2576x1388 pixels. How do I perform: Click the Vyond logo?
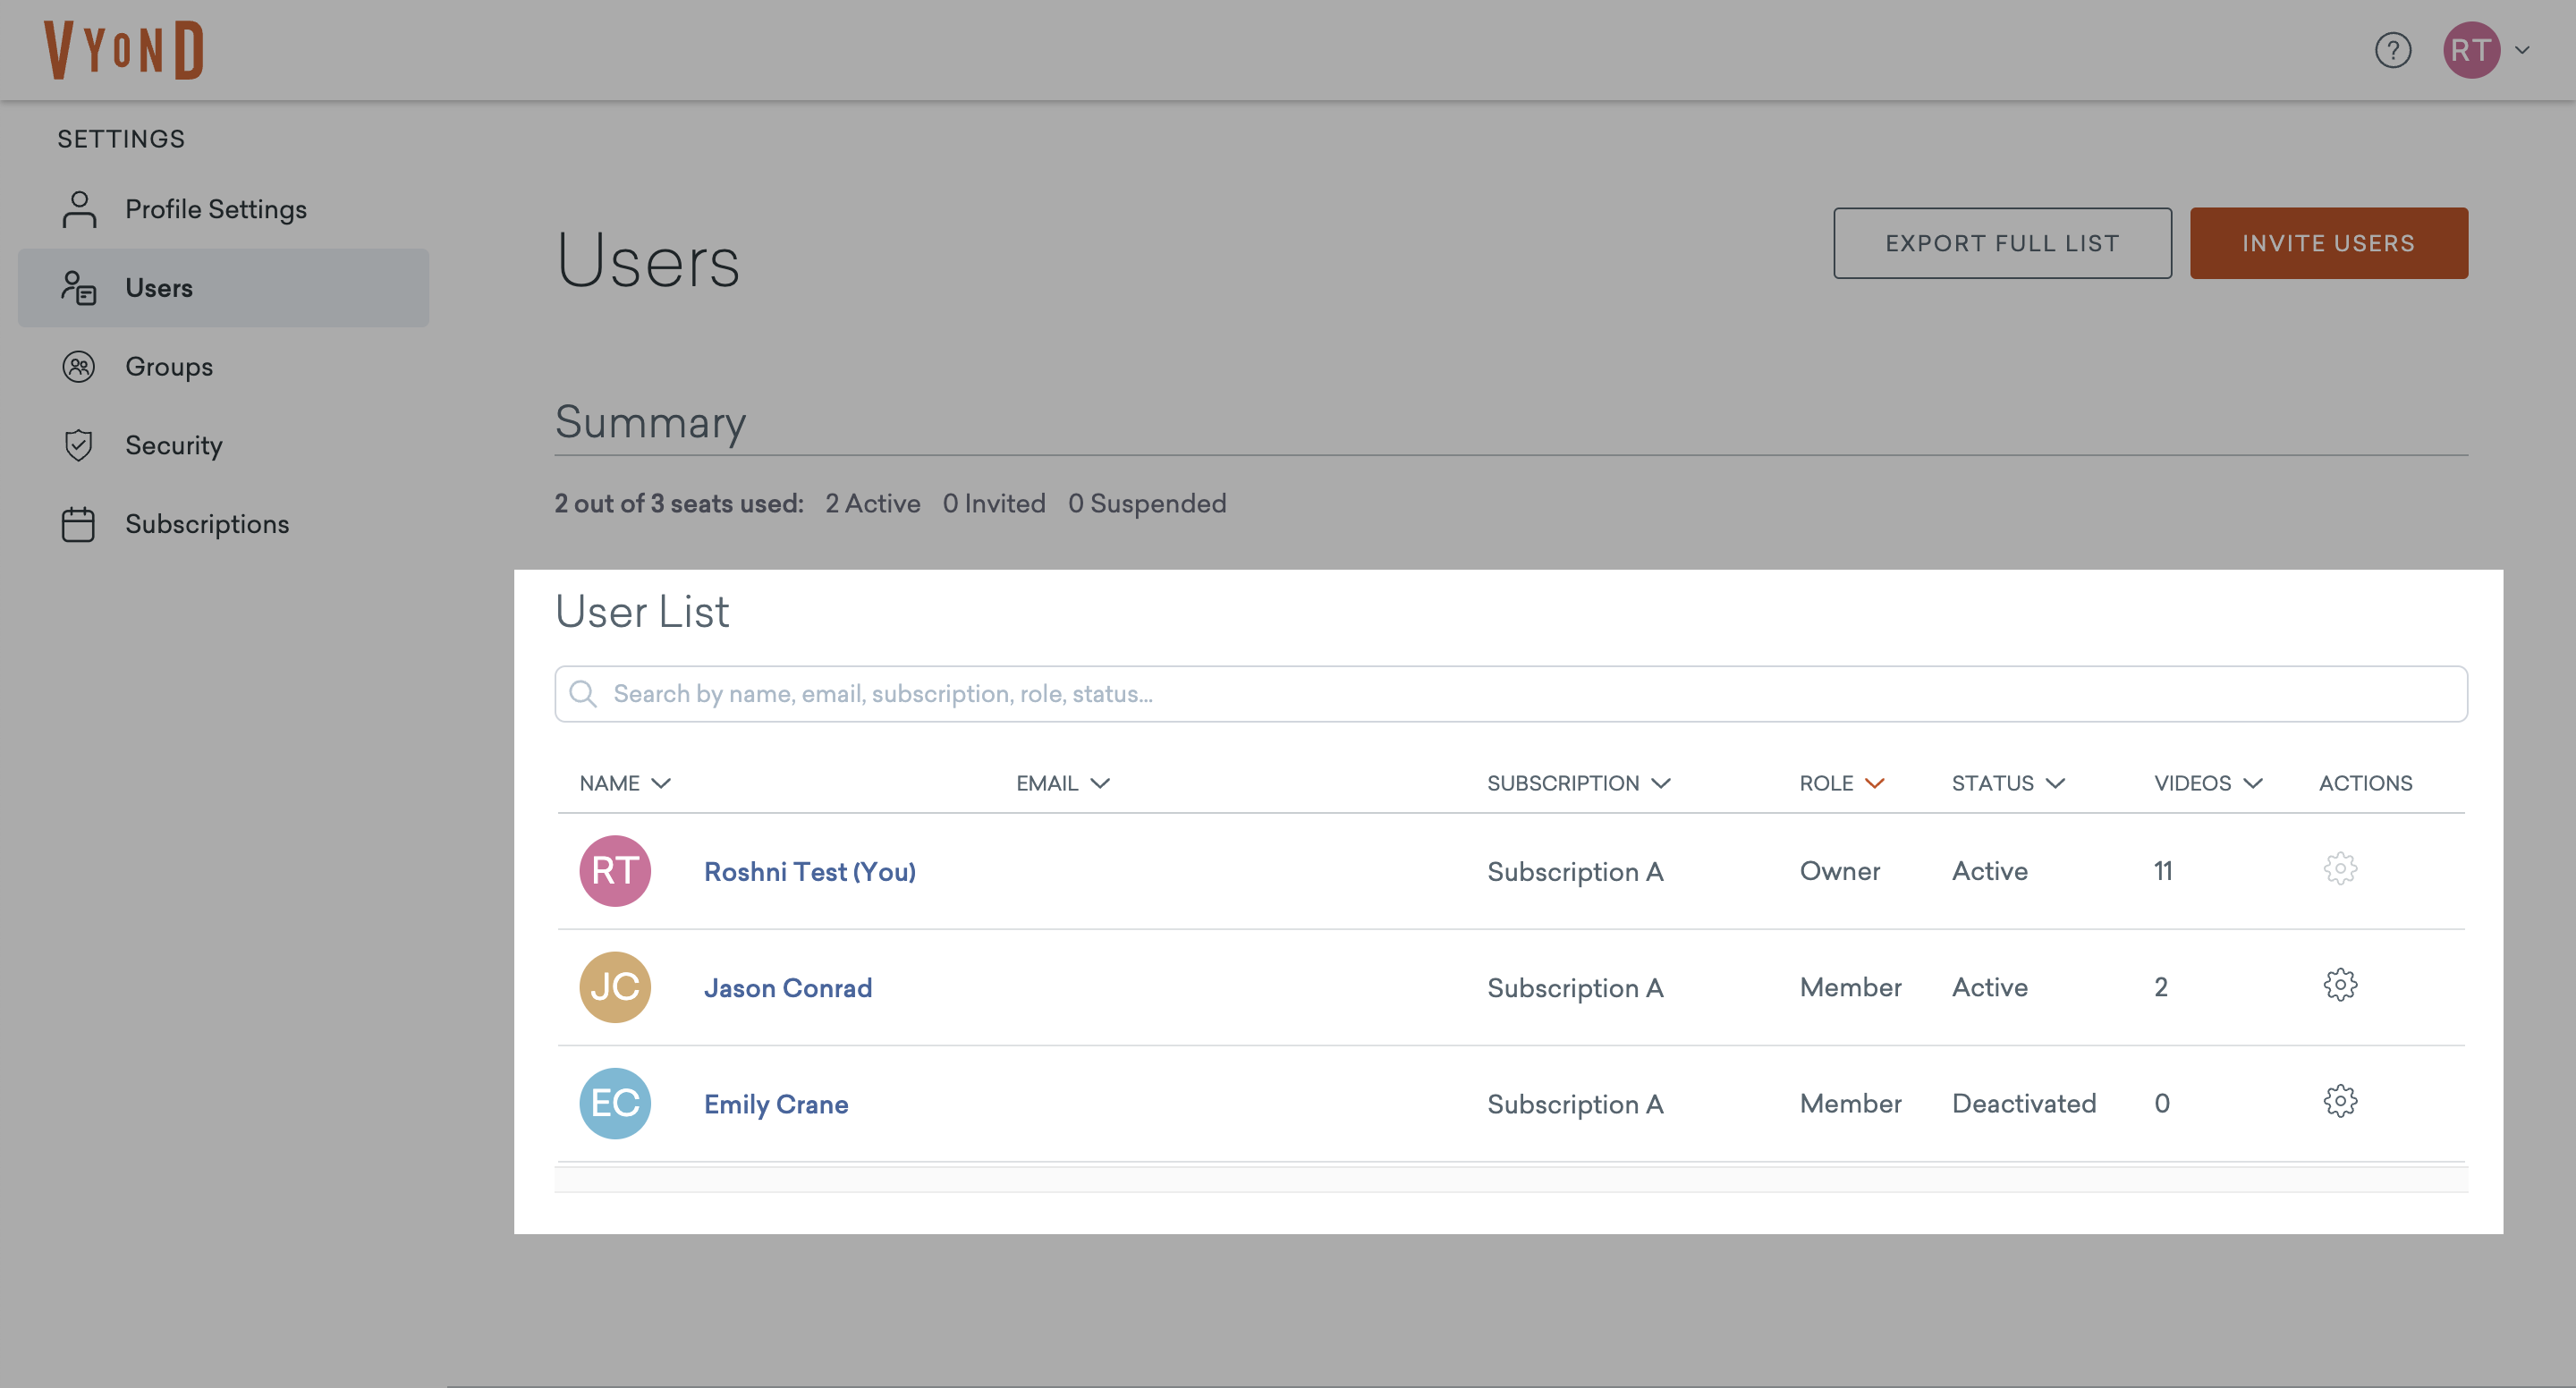point(124,50)
